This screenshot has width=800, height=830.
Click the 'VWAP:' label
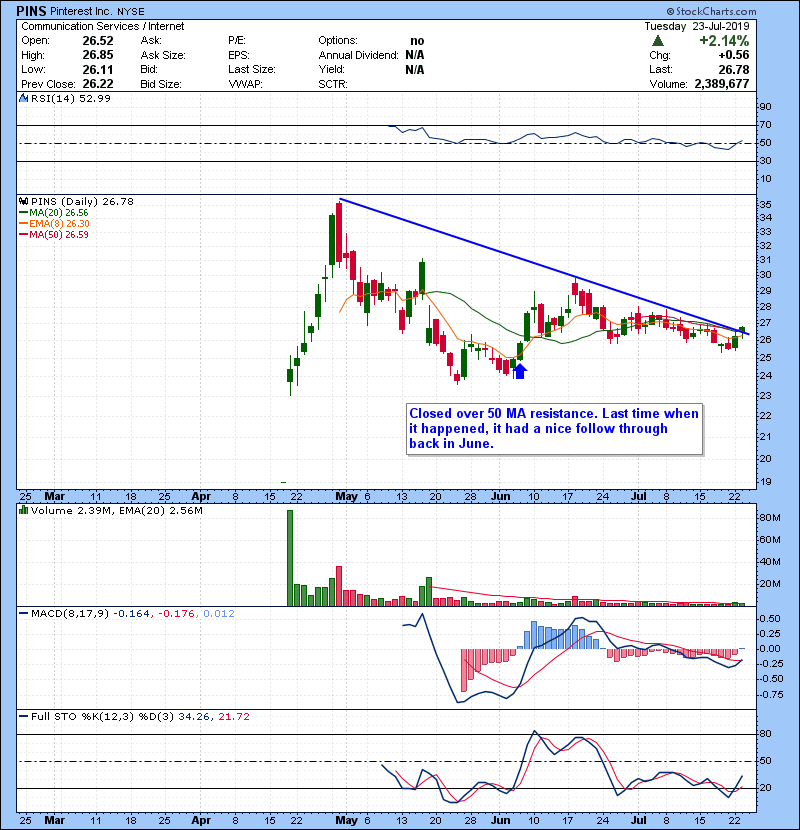[x=246, y=84]
